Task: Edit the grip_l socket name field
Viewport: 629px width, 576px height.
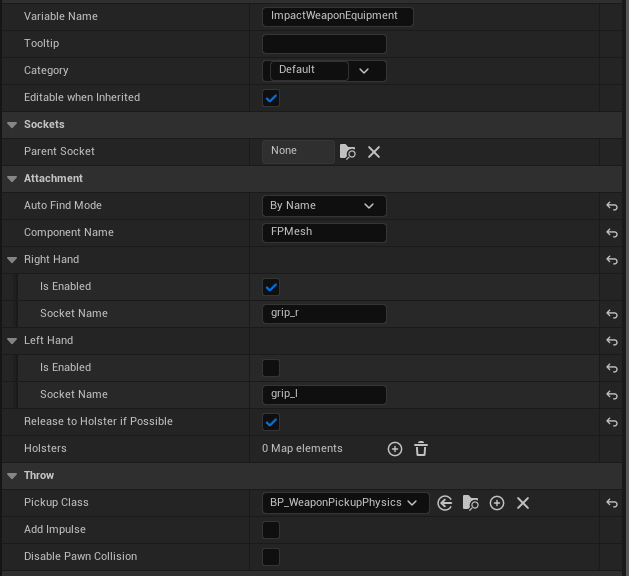Action: click(x=324, y=395)
